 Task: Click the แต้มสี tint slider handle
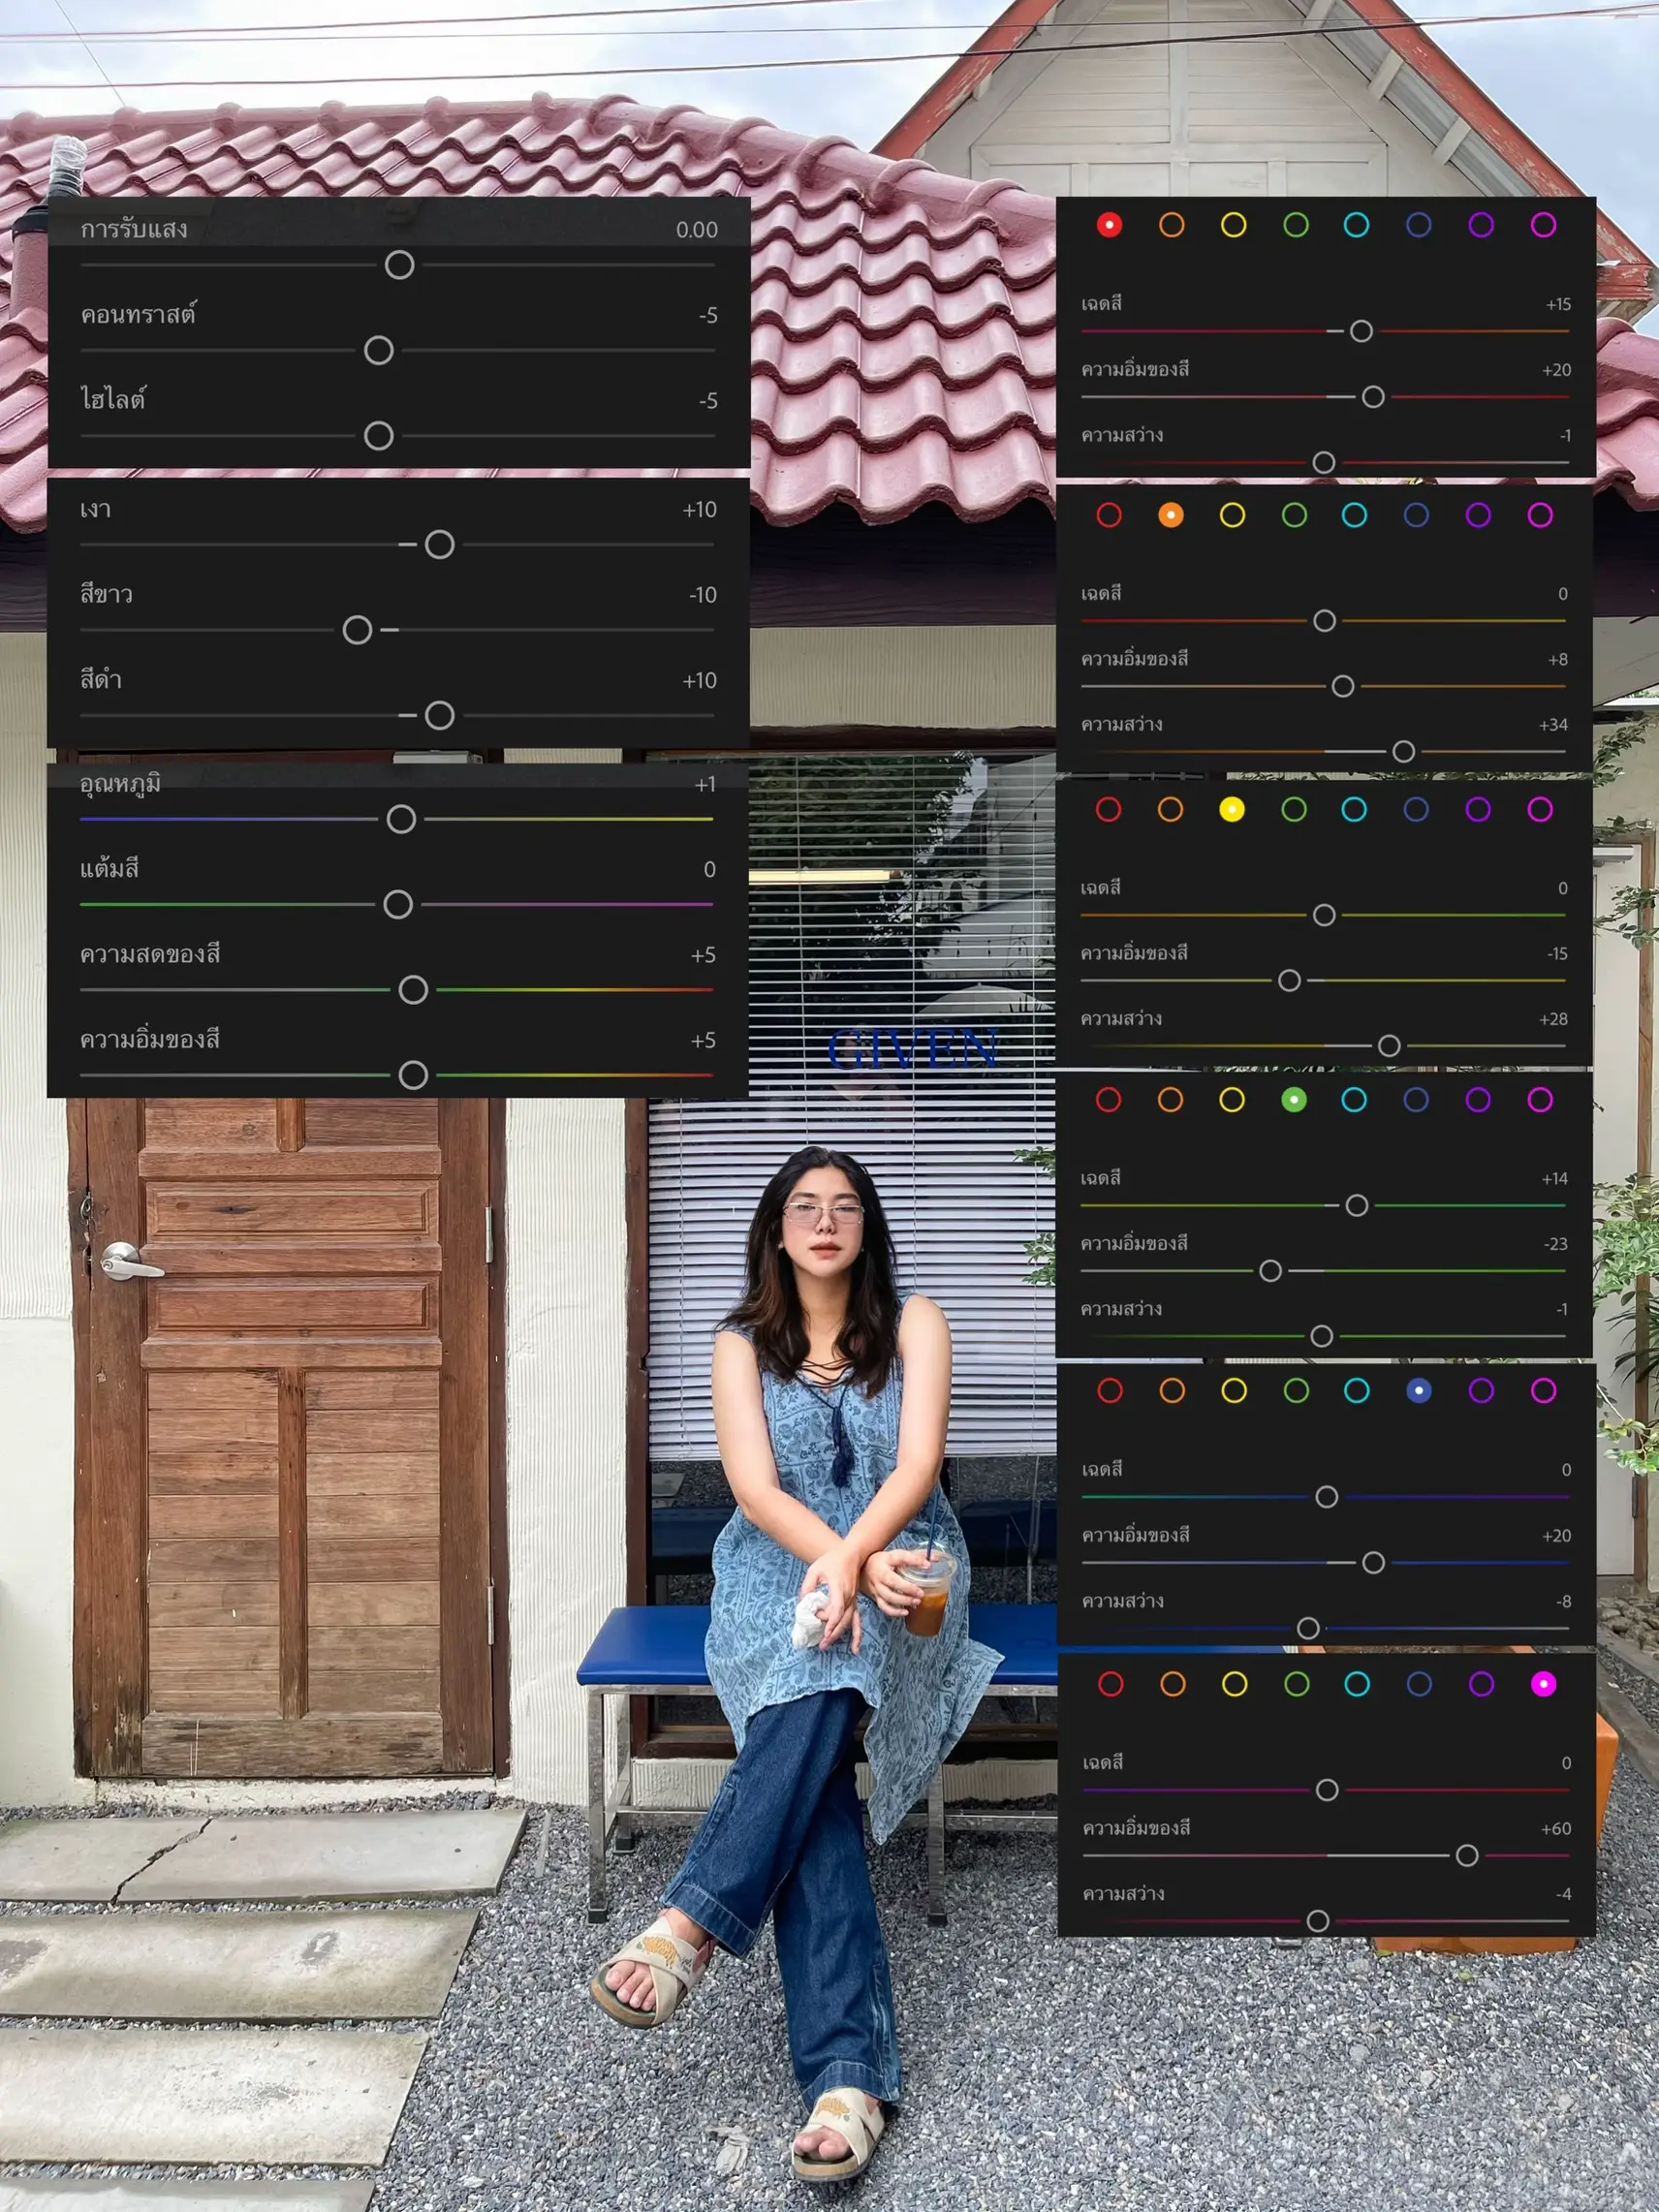tap(398, 905)
